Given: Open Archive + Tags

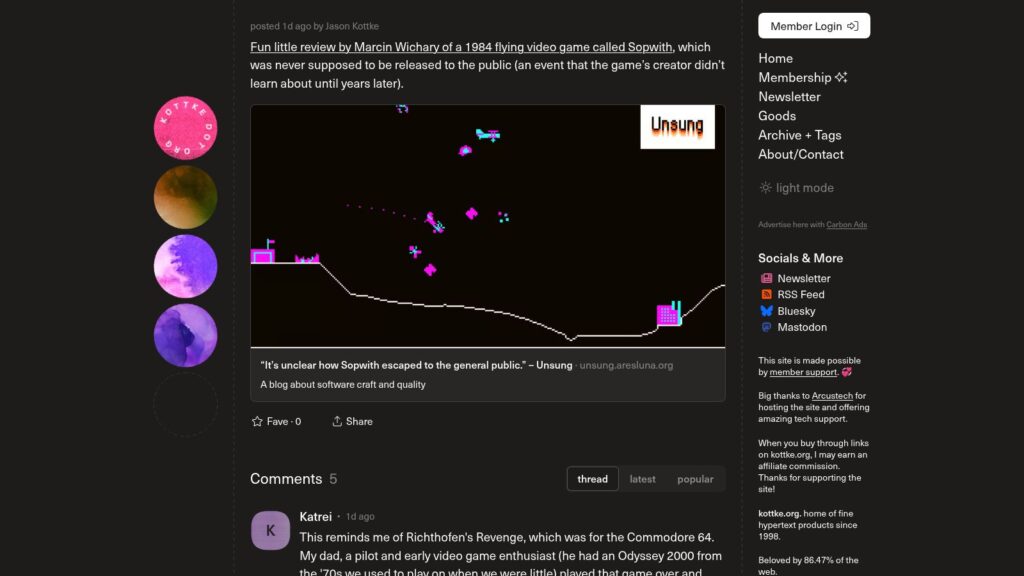Looking at the screenshot, I should (x=799, y=135).
